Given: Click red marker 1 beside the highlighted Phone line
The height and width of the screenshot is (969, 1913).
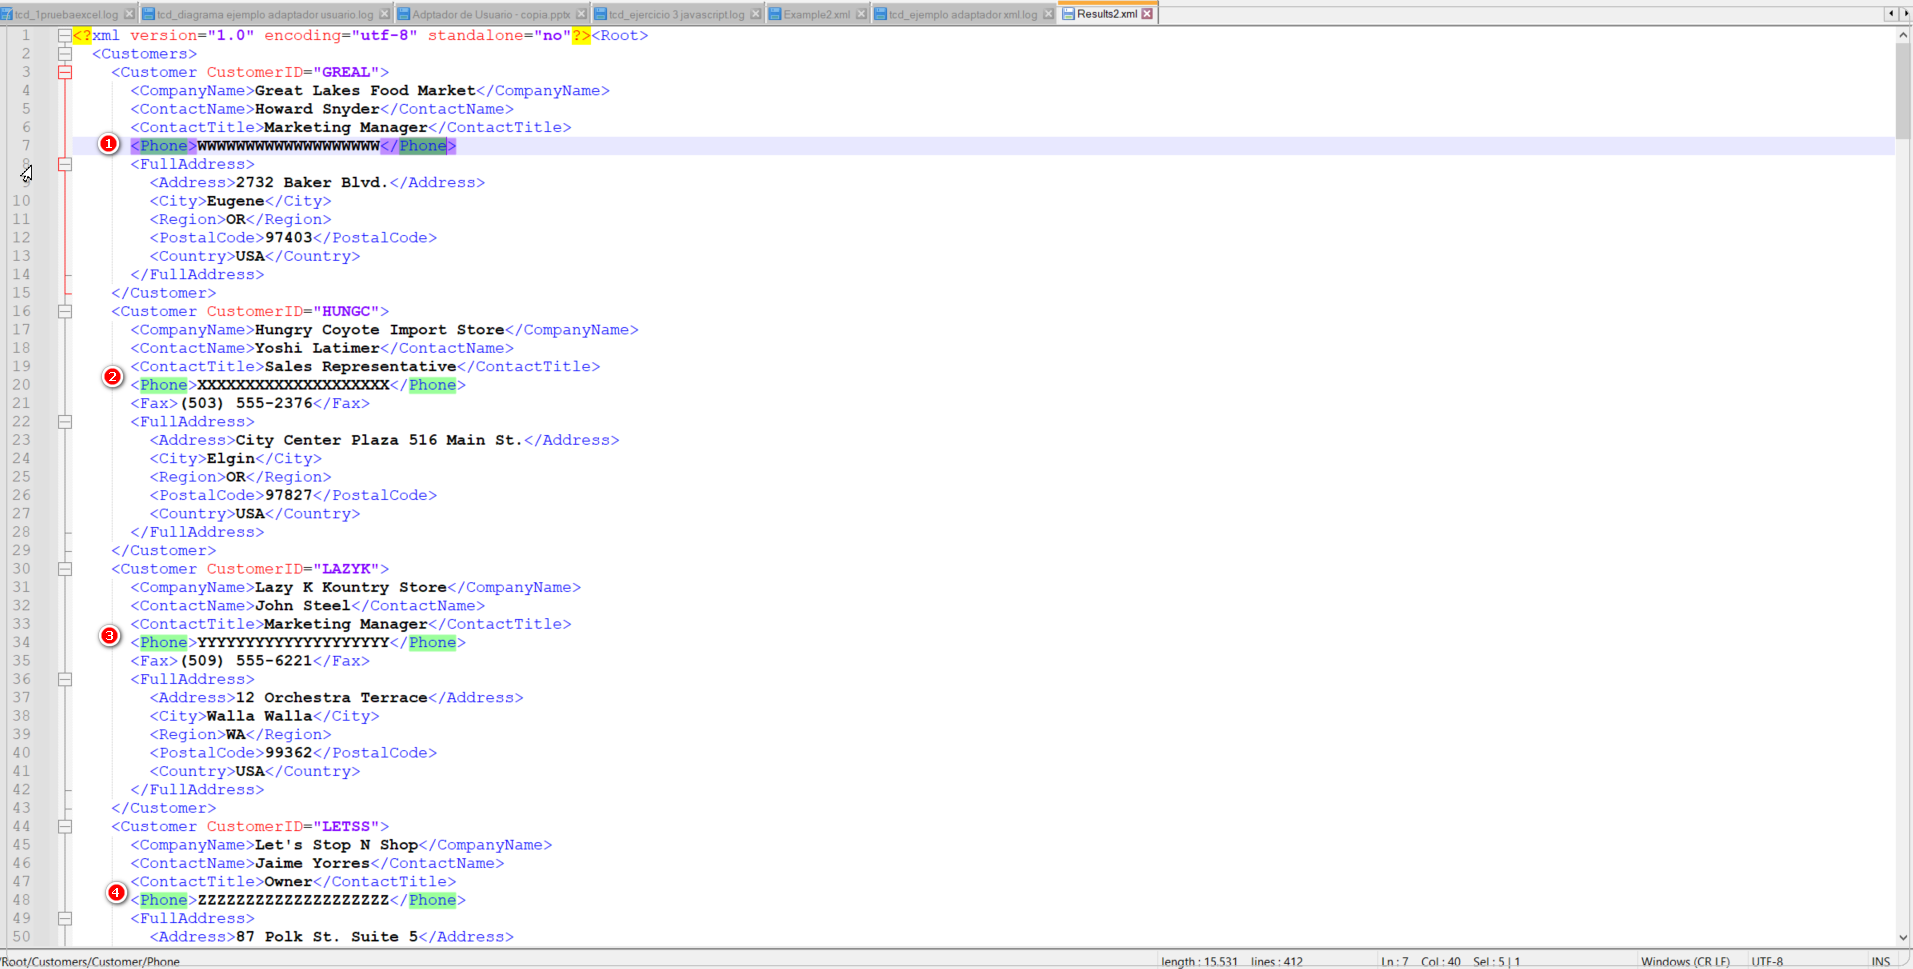Looking at the screenshot, I should coord(109,144).
